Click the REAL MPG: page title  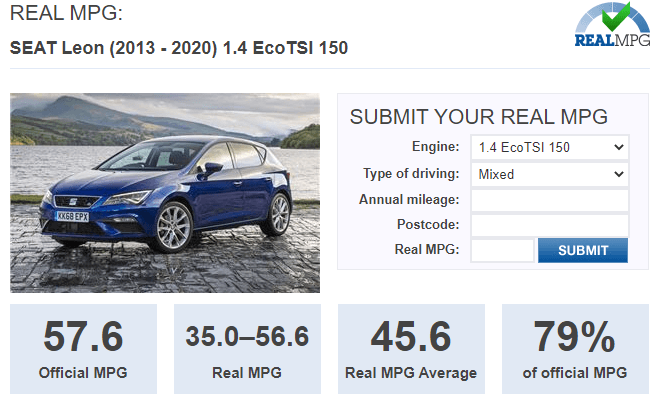tap(66, 13)
